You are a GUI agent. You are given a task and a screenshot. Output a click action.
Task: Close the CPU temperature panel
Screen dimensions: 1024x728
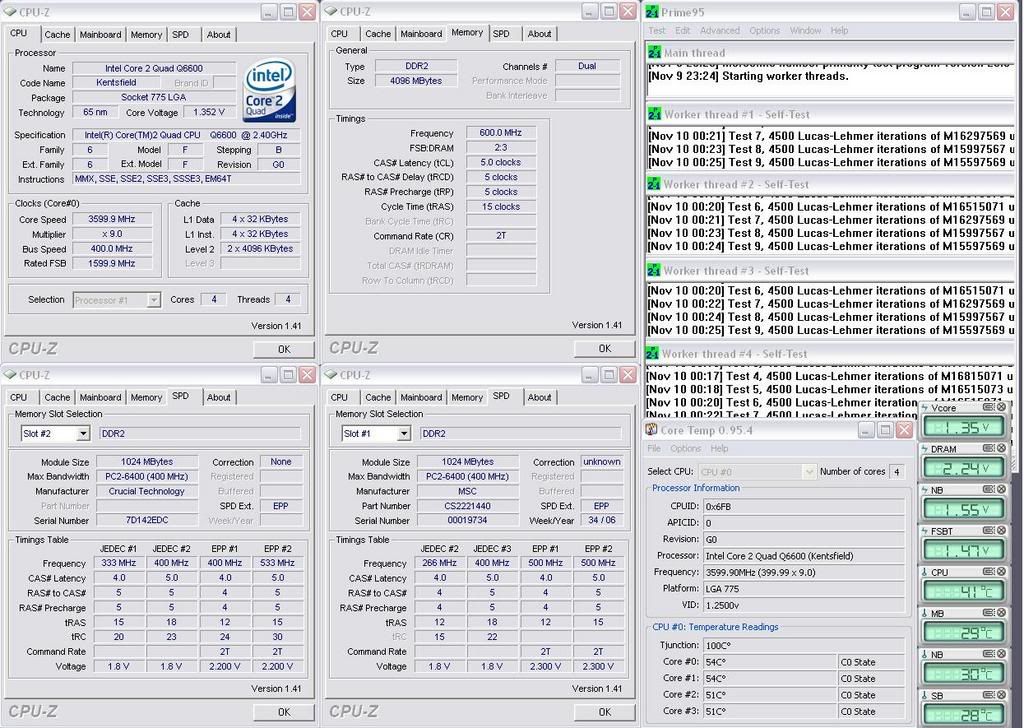point(1001,571)
